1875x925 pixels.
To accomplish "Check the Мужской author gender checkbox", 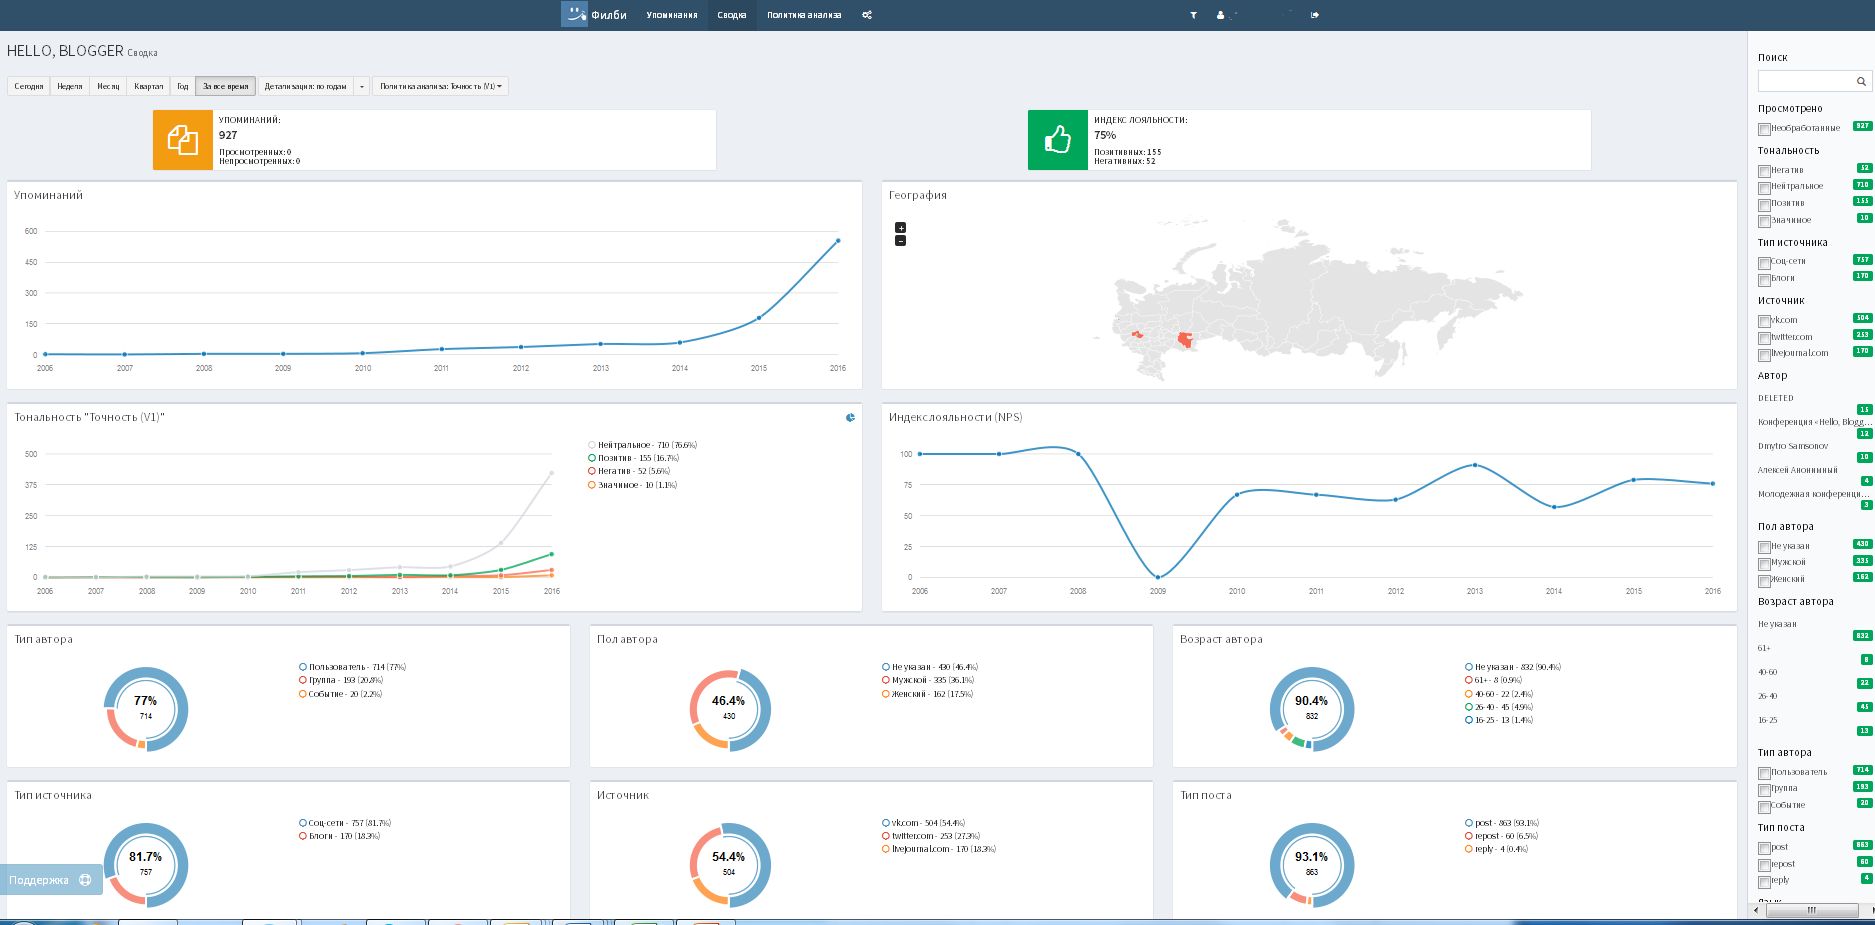I will coord(1764,563).
